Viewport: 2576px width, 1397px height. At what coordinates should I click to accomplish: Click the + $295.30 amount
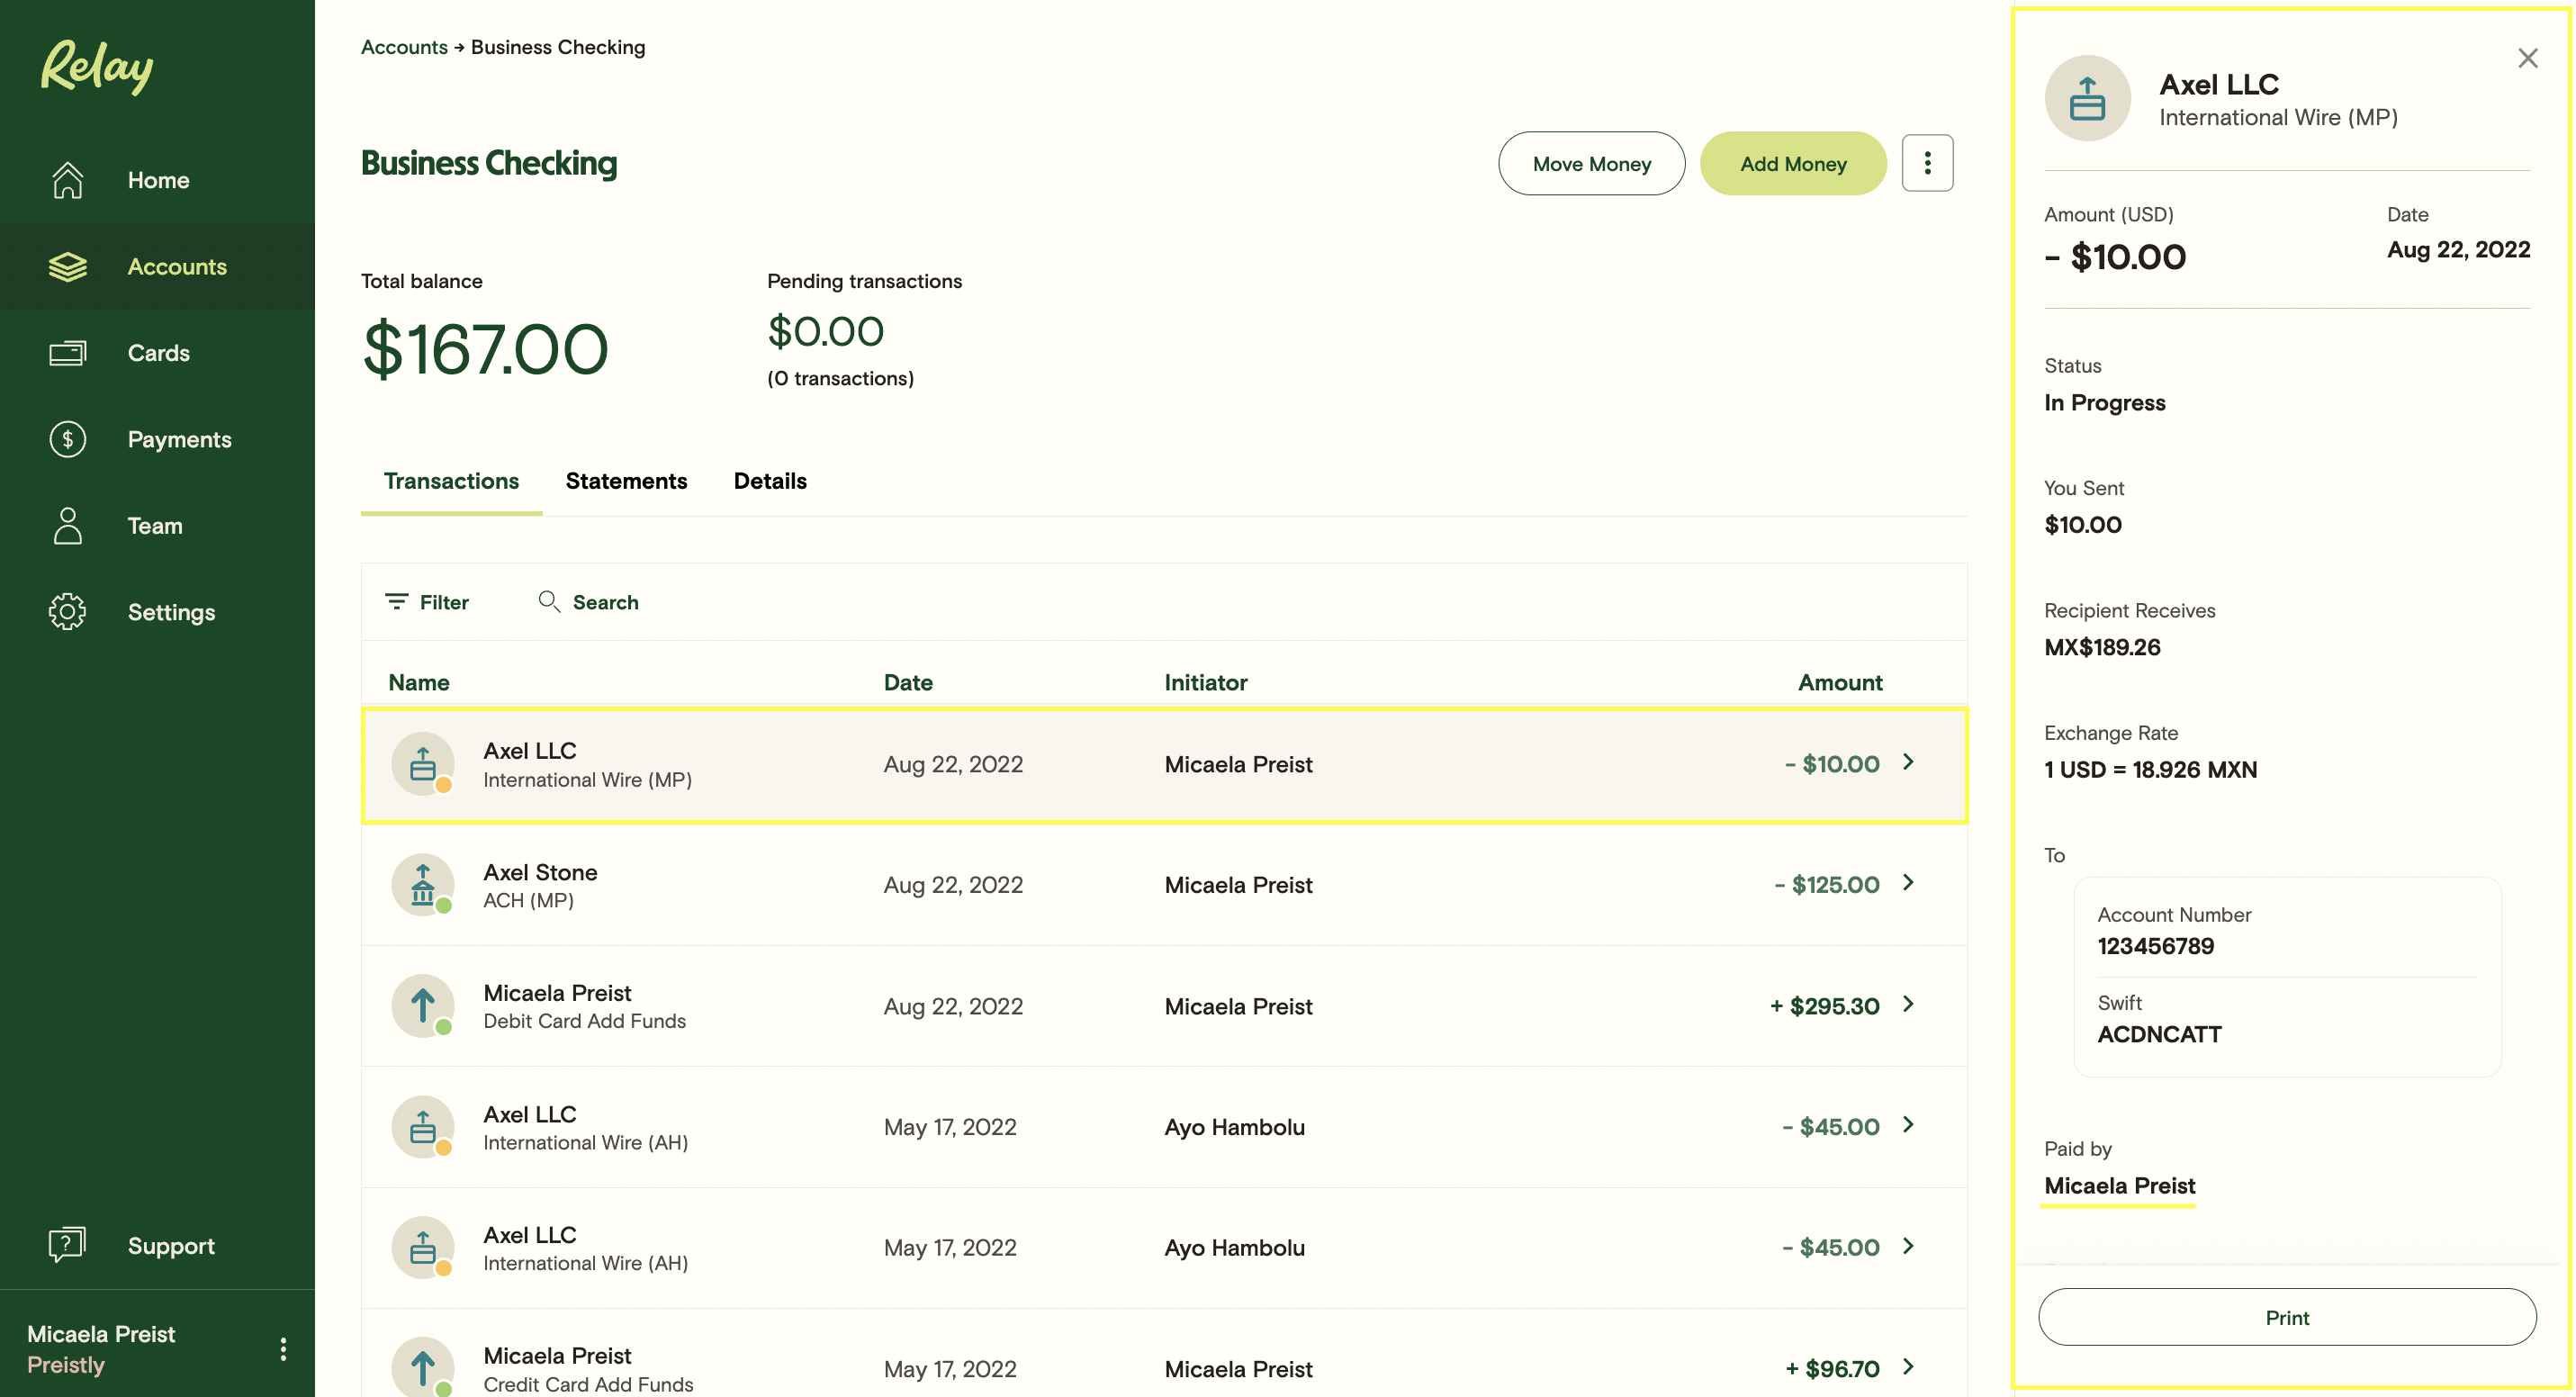coord(1824,1006)
